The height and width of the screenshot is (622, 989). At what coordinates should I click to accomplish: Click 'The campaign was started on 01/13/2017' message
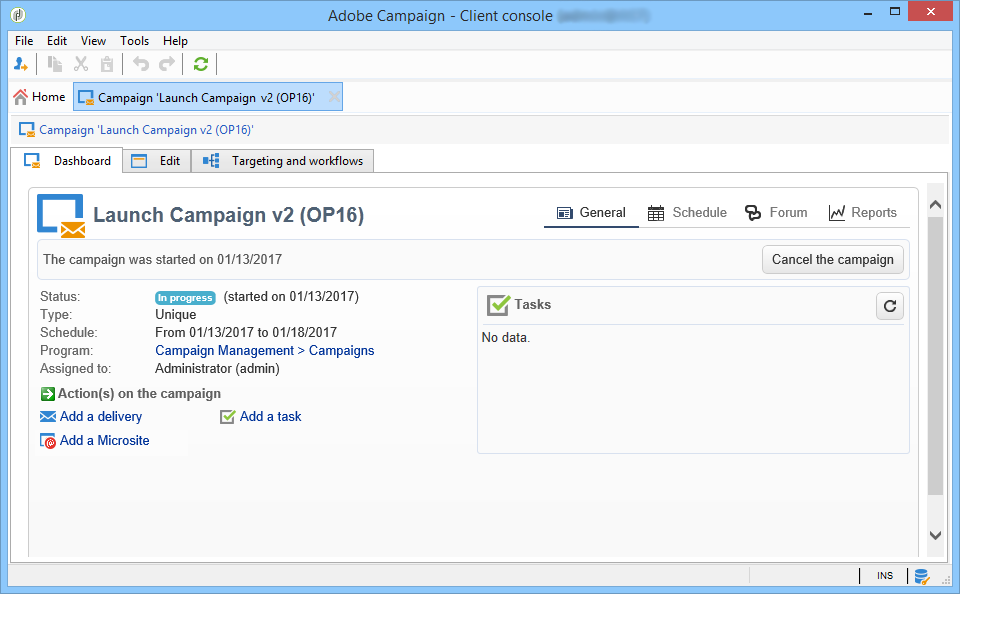tap(162, 260)
